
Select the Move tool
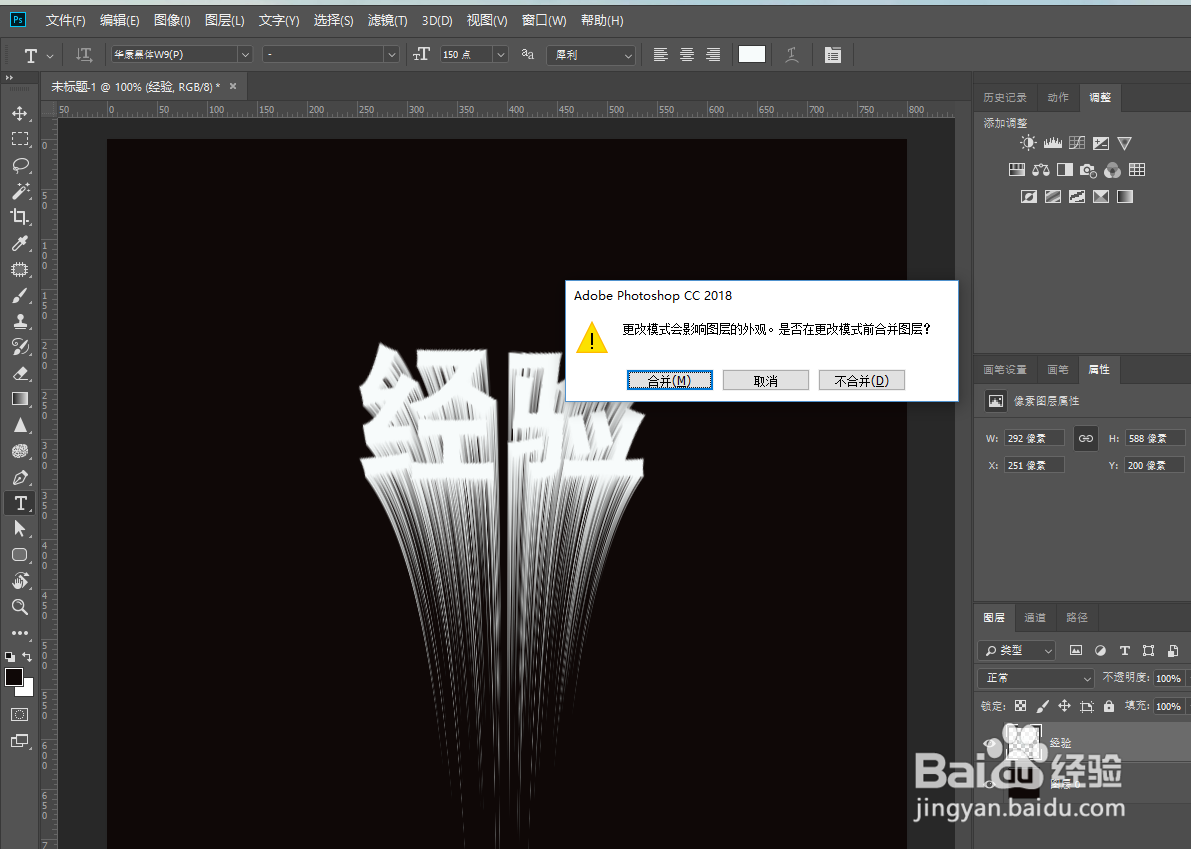click(20, 113)
